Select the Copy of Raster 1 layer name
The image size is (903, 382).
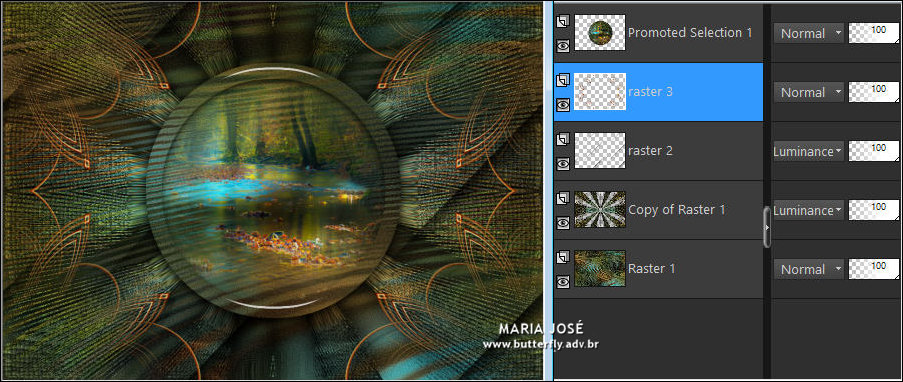click(677, 210)
